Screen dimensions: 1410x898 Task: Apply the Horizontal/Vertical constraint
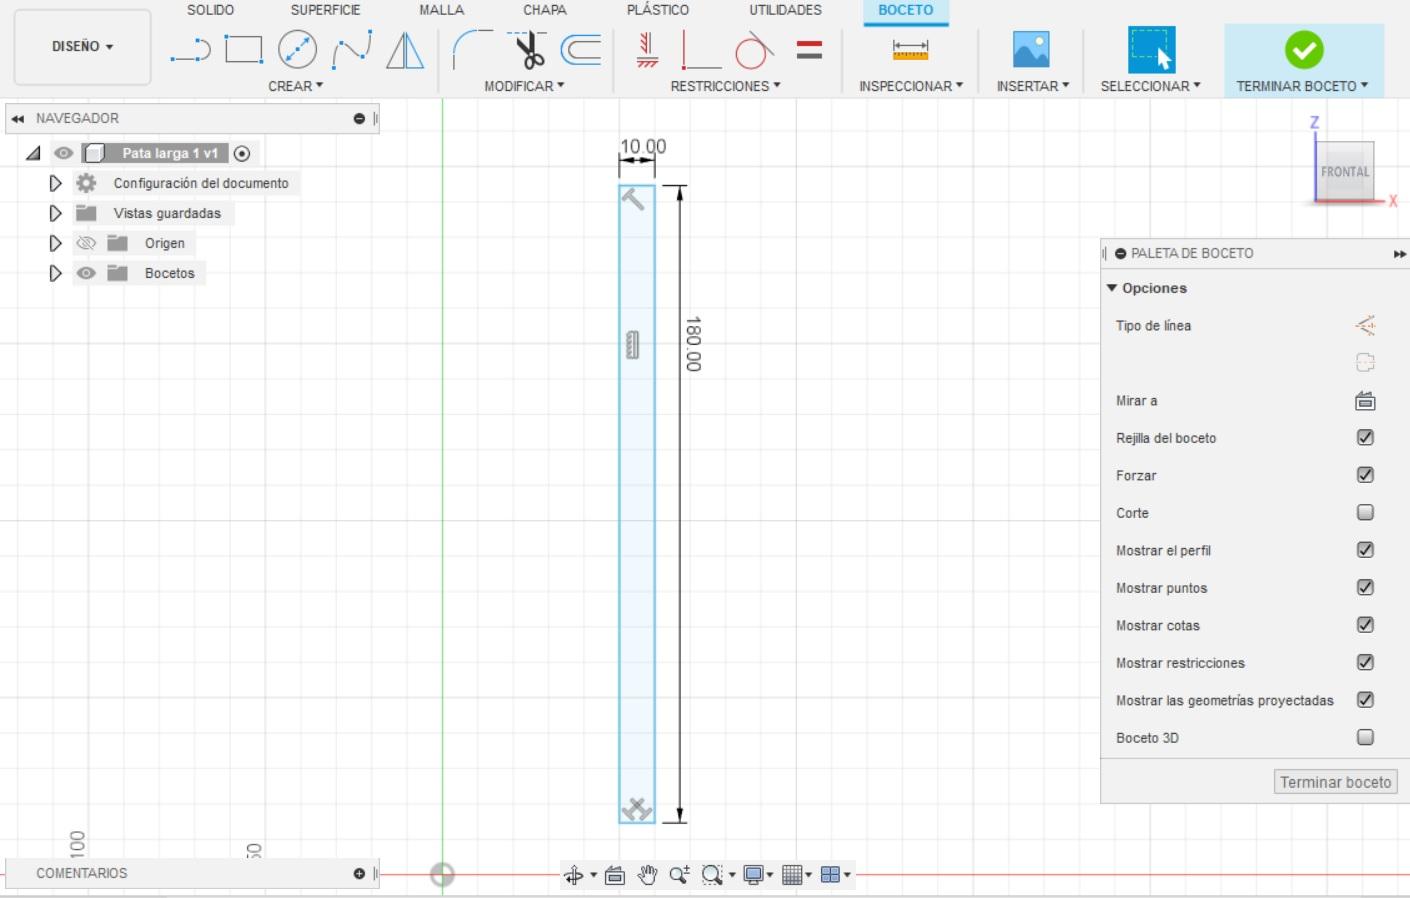coord(647,49)
